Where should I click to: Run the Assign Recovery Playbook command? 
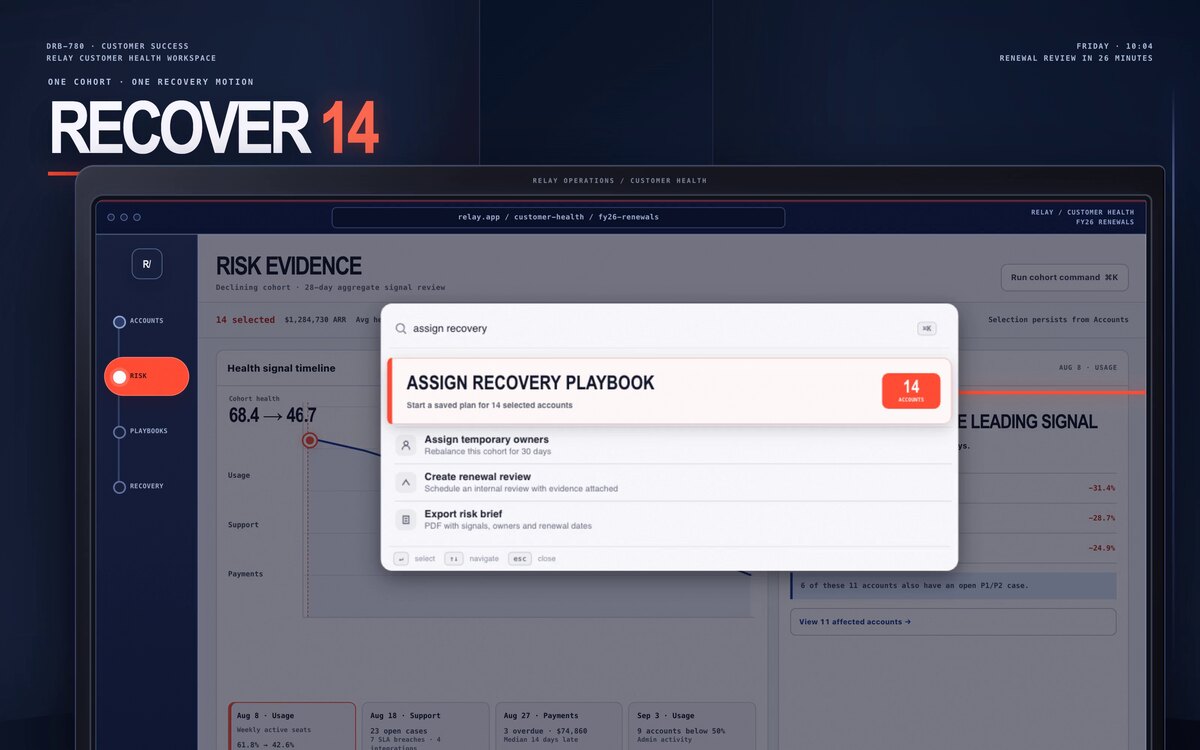pos(670,391)
